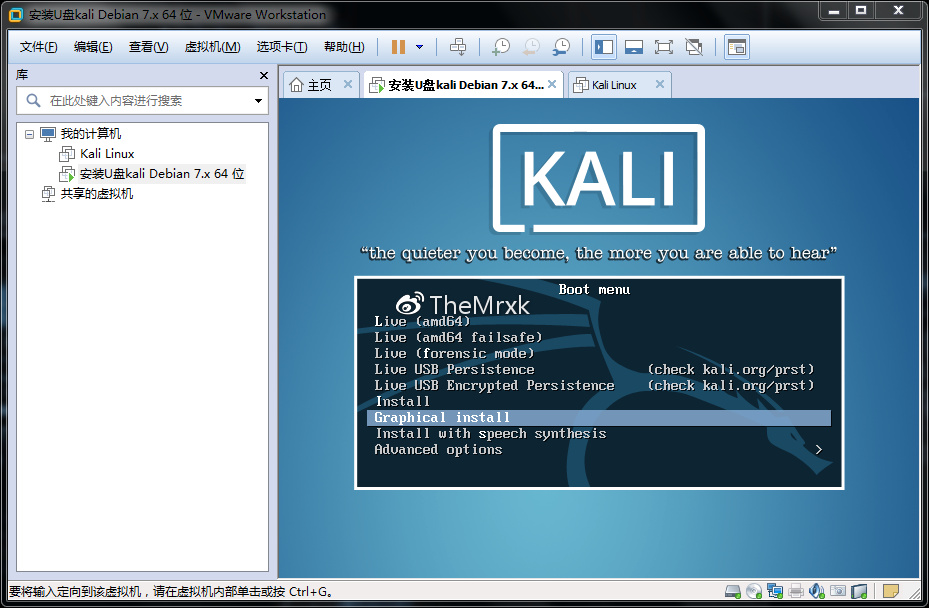Click the network adapter status bar icon
This screenshot has width=929, height=608.
tap(775, 591)
